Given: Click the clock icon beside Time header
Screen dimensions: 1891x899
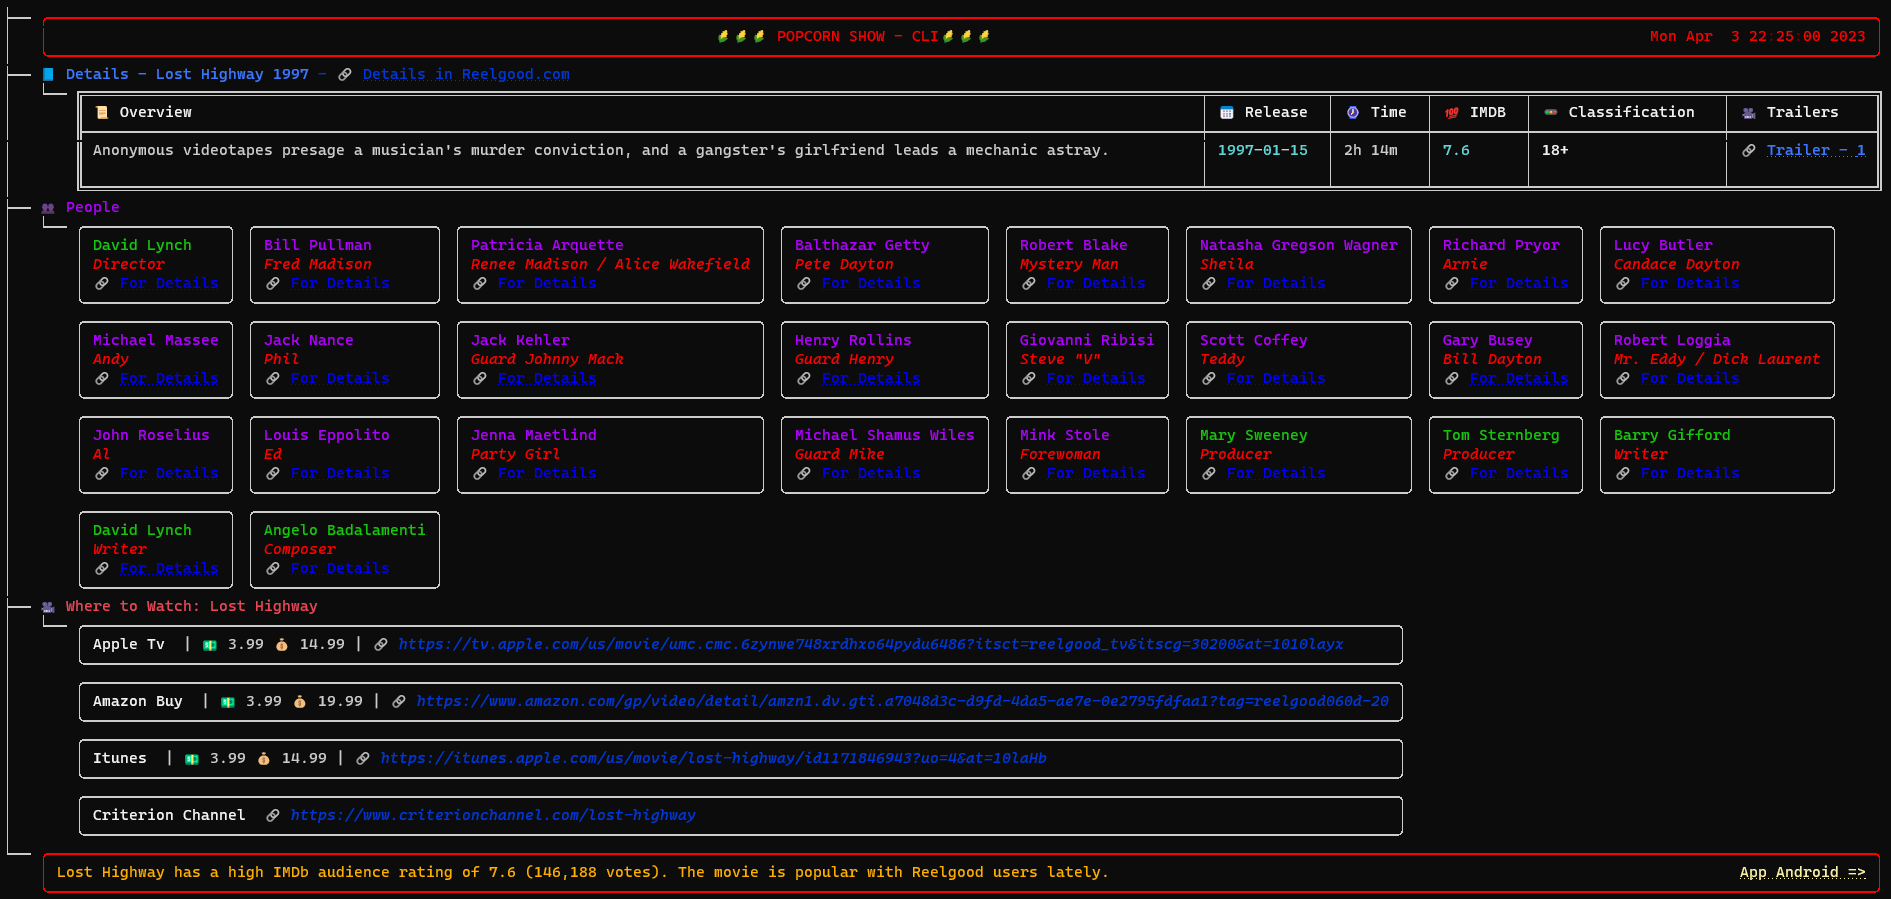Looking at the screenshot, I should (1352, 113).
